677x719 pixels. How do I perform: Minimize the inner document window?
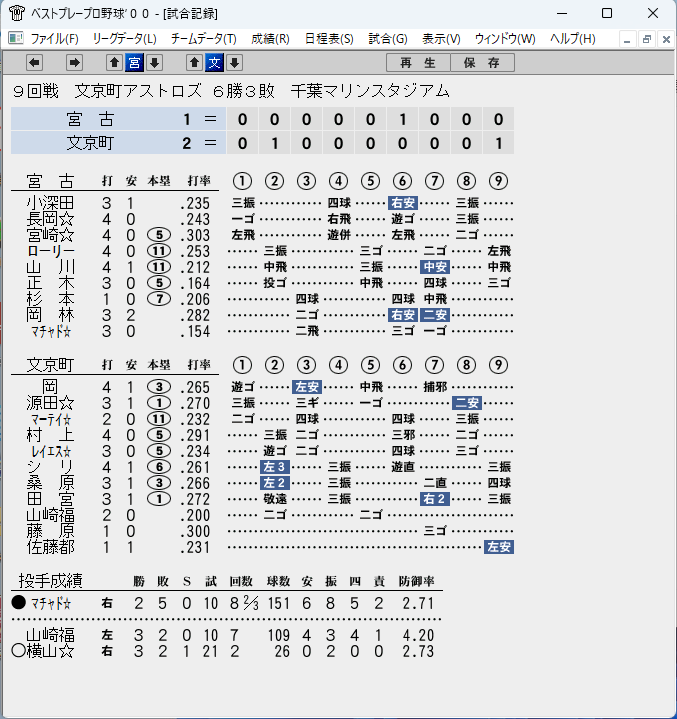(627, 39)
